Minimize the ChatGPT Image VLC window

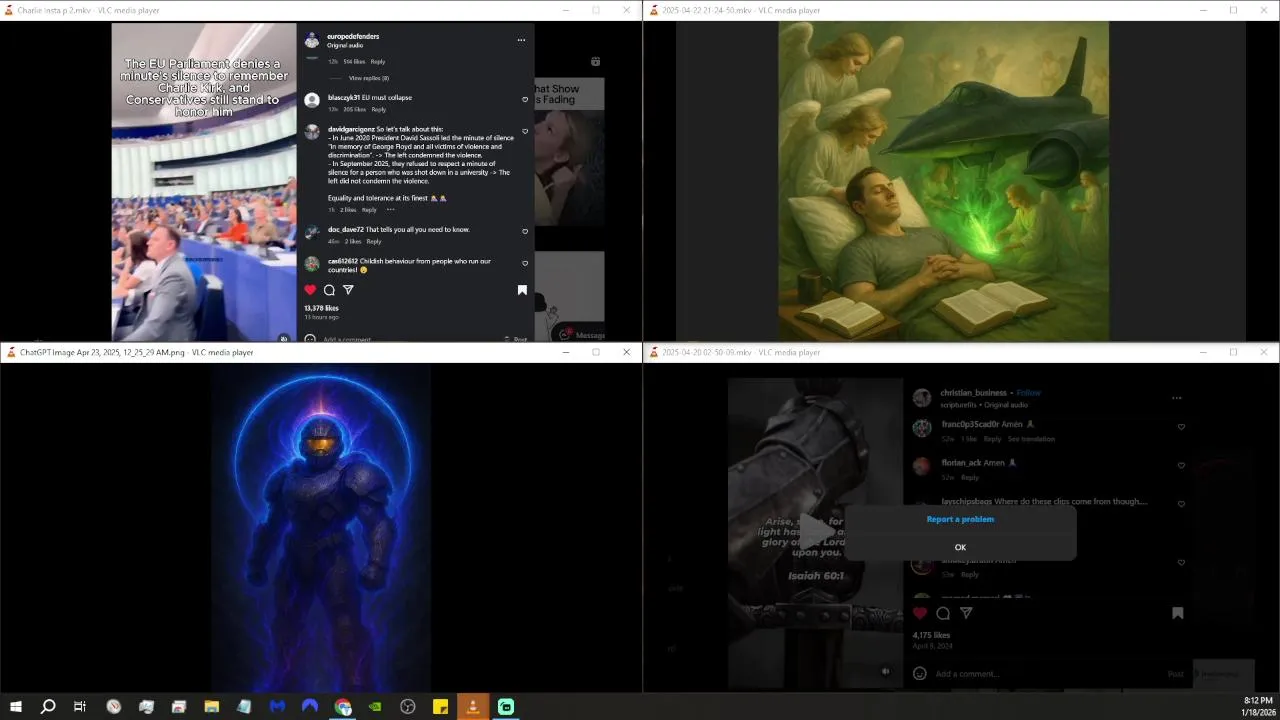coord(566,352)
